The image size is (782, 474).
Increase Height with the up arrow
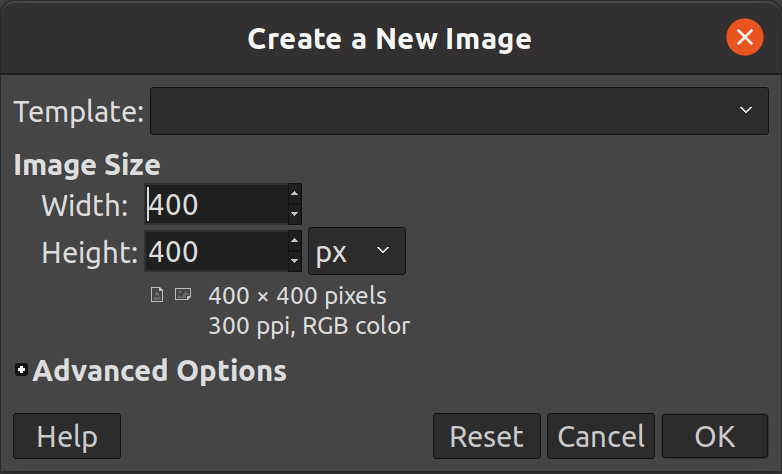(x=295, y=241)
